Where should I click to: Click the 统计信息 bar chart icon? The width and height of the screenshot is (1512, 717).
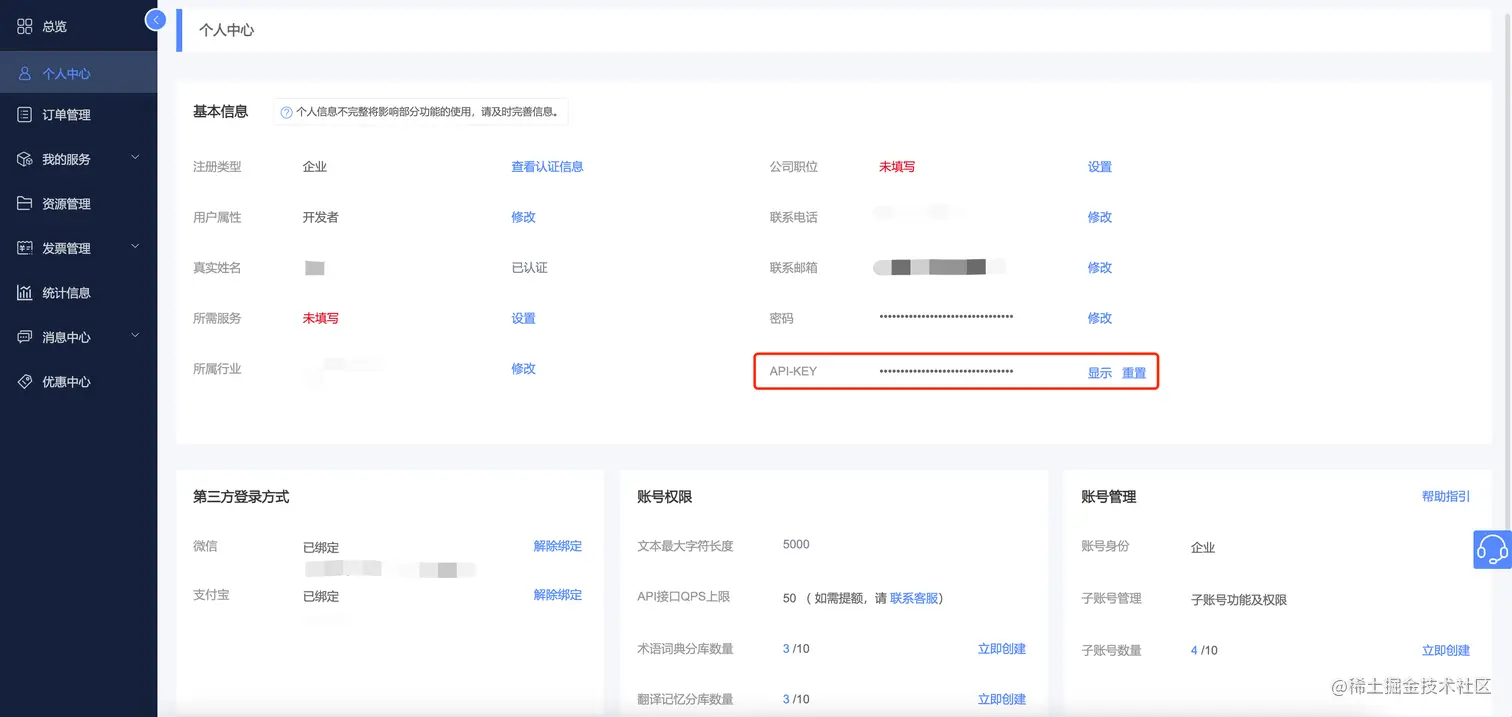tap(25, 293)
